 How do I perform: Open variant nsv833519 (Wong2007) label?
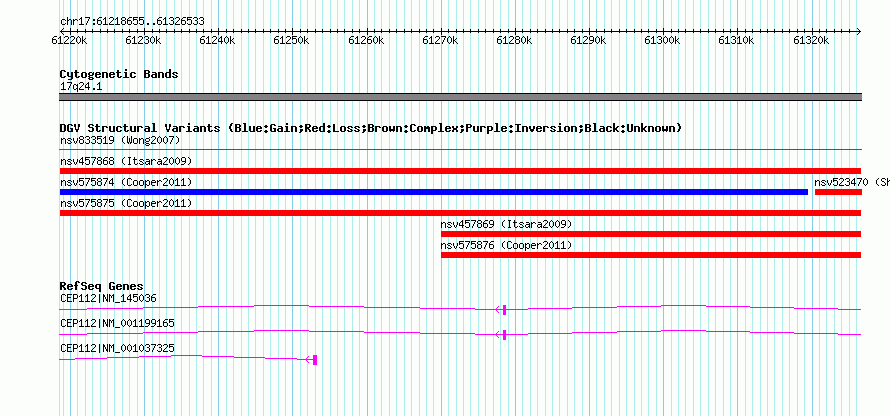coord(120,140)
